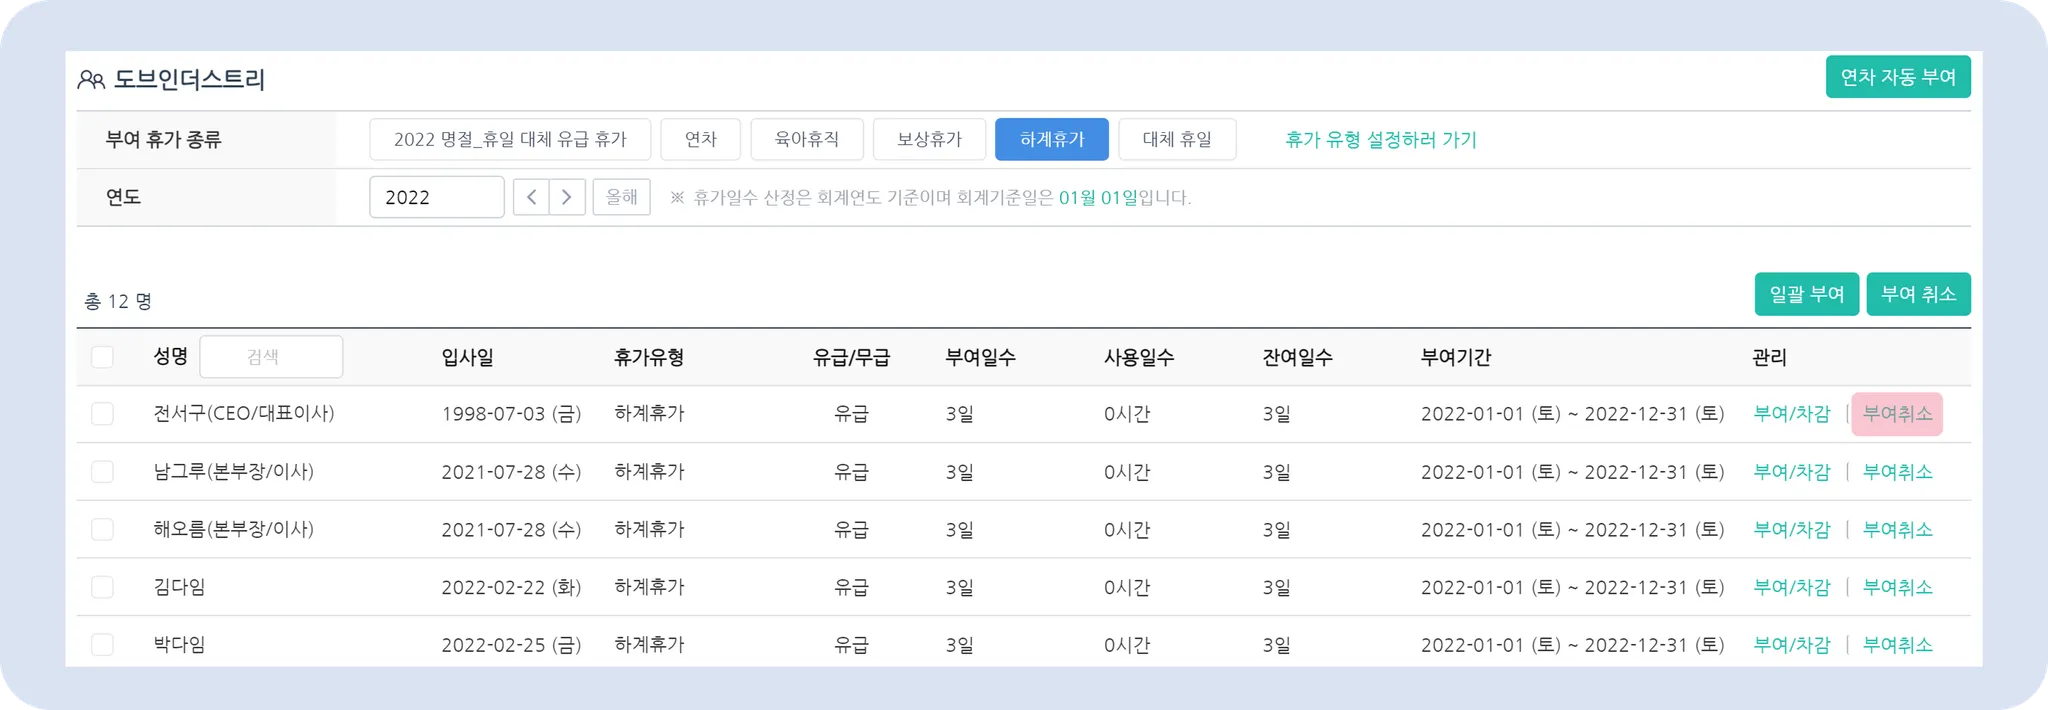Image resolution: width=2048 pixels, height=710 pixels.
Task: Click 부여취소 for 박다임
Action: coord(1898,645)
